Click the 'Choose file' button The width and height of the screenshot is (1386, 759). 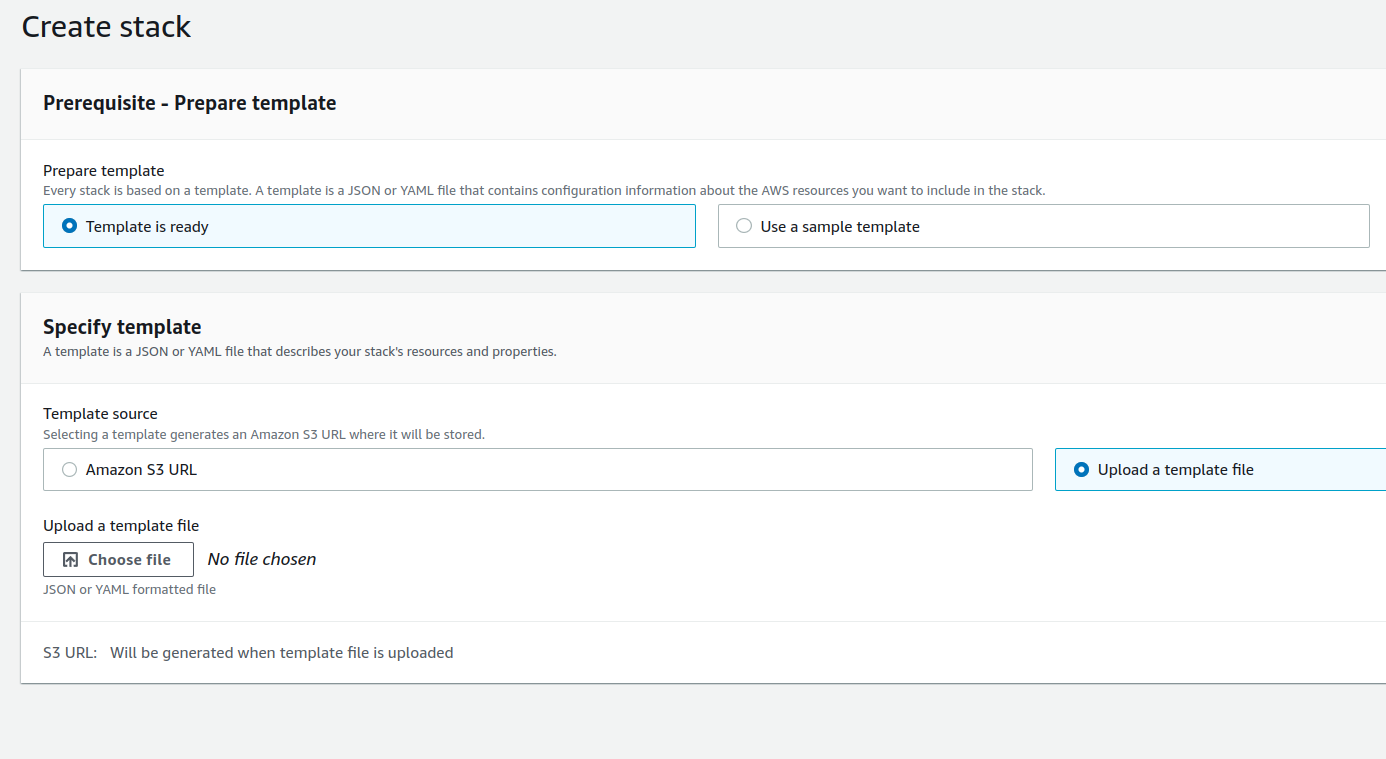[118, 560]
